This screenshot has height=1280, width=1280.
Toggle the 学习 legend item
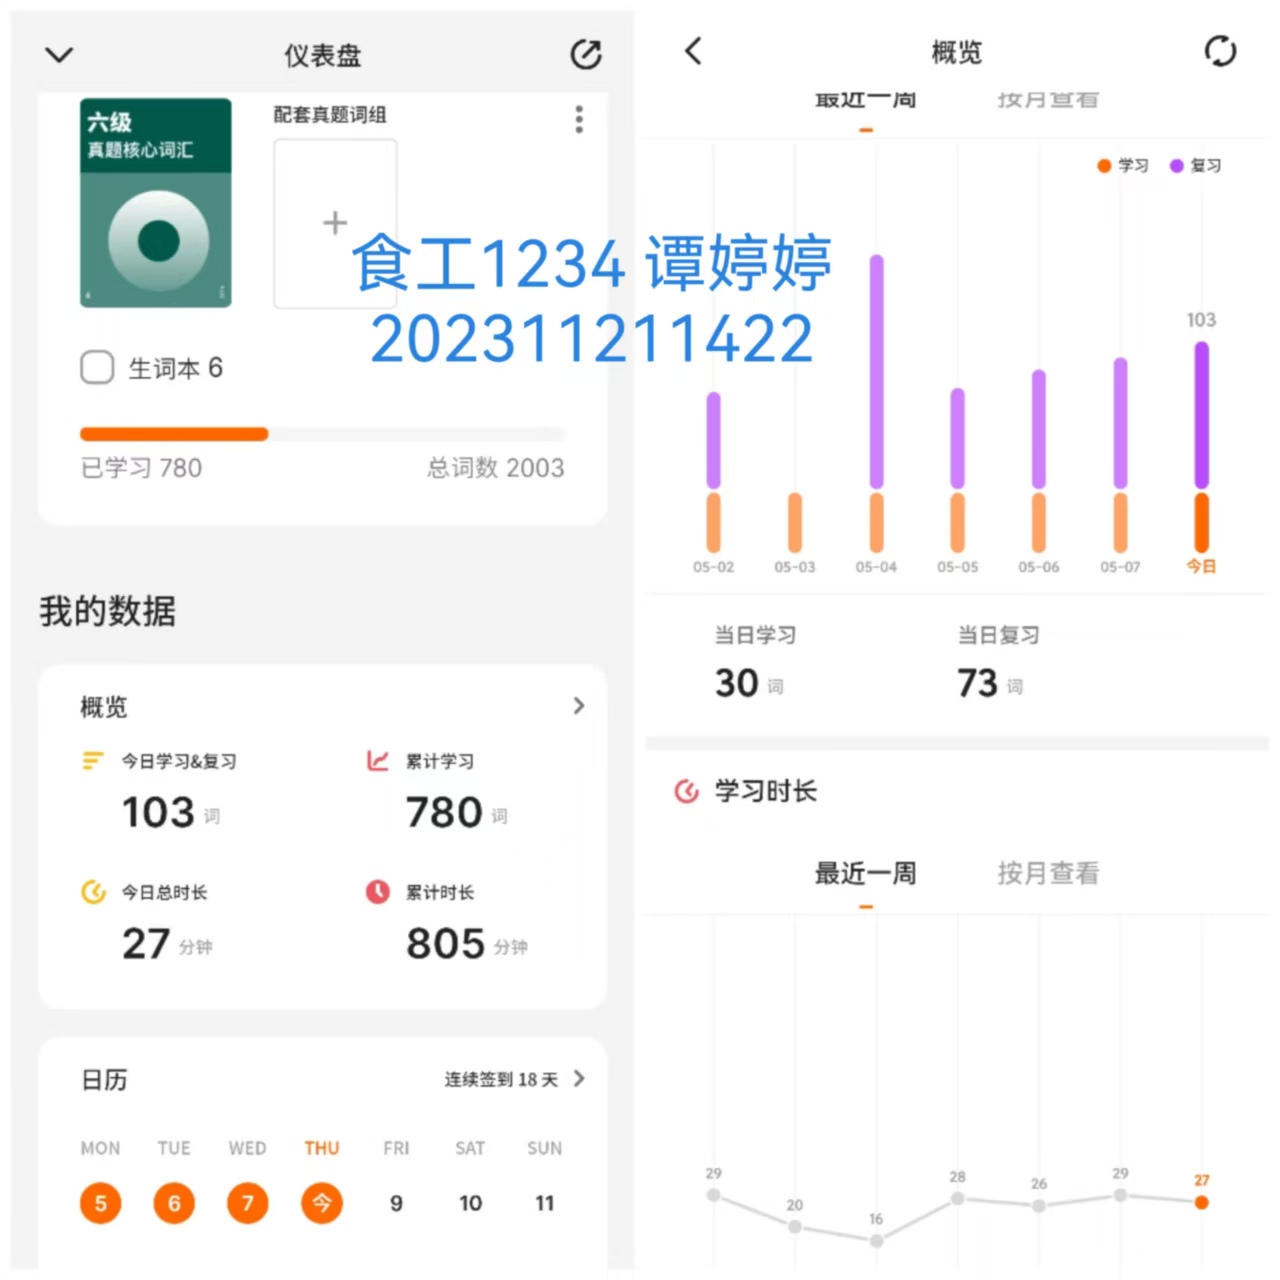(x=1123, y=166)
